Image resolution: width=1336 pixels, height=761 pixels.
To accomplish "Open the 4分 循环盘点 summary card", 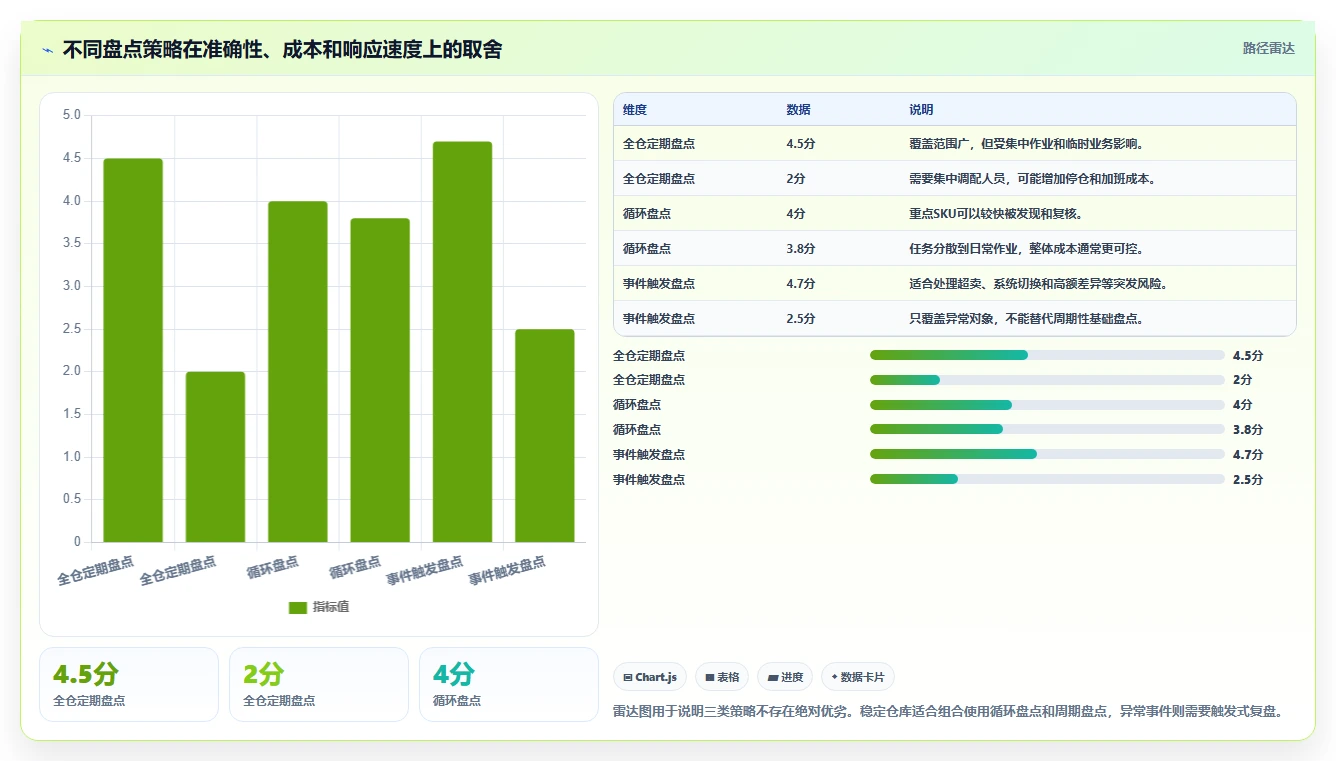I will pos(509,684).
